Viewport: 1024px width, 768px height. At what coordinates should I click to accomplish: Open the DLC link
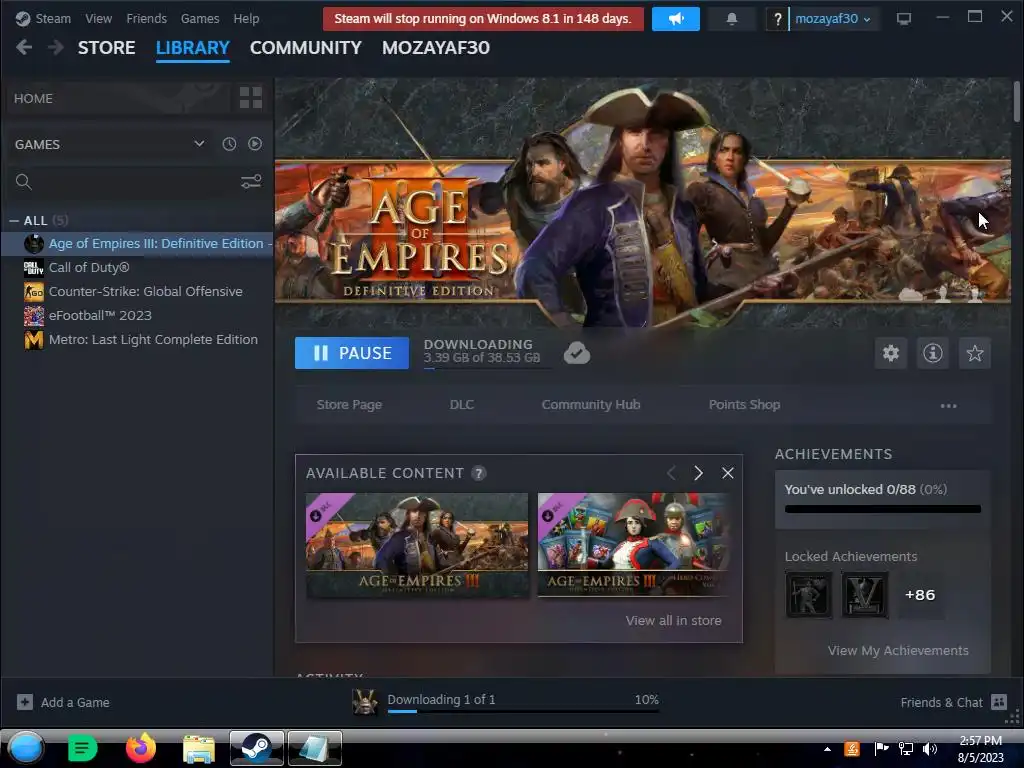462,405
